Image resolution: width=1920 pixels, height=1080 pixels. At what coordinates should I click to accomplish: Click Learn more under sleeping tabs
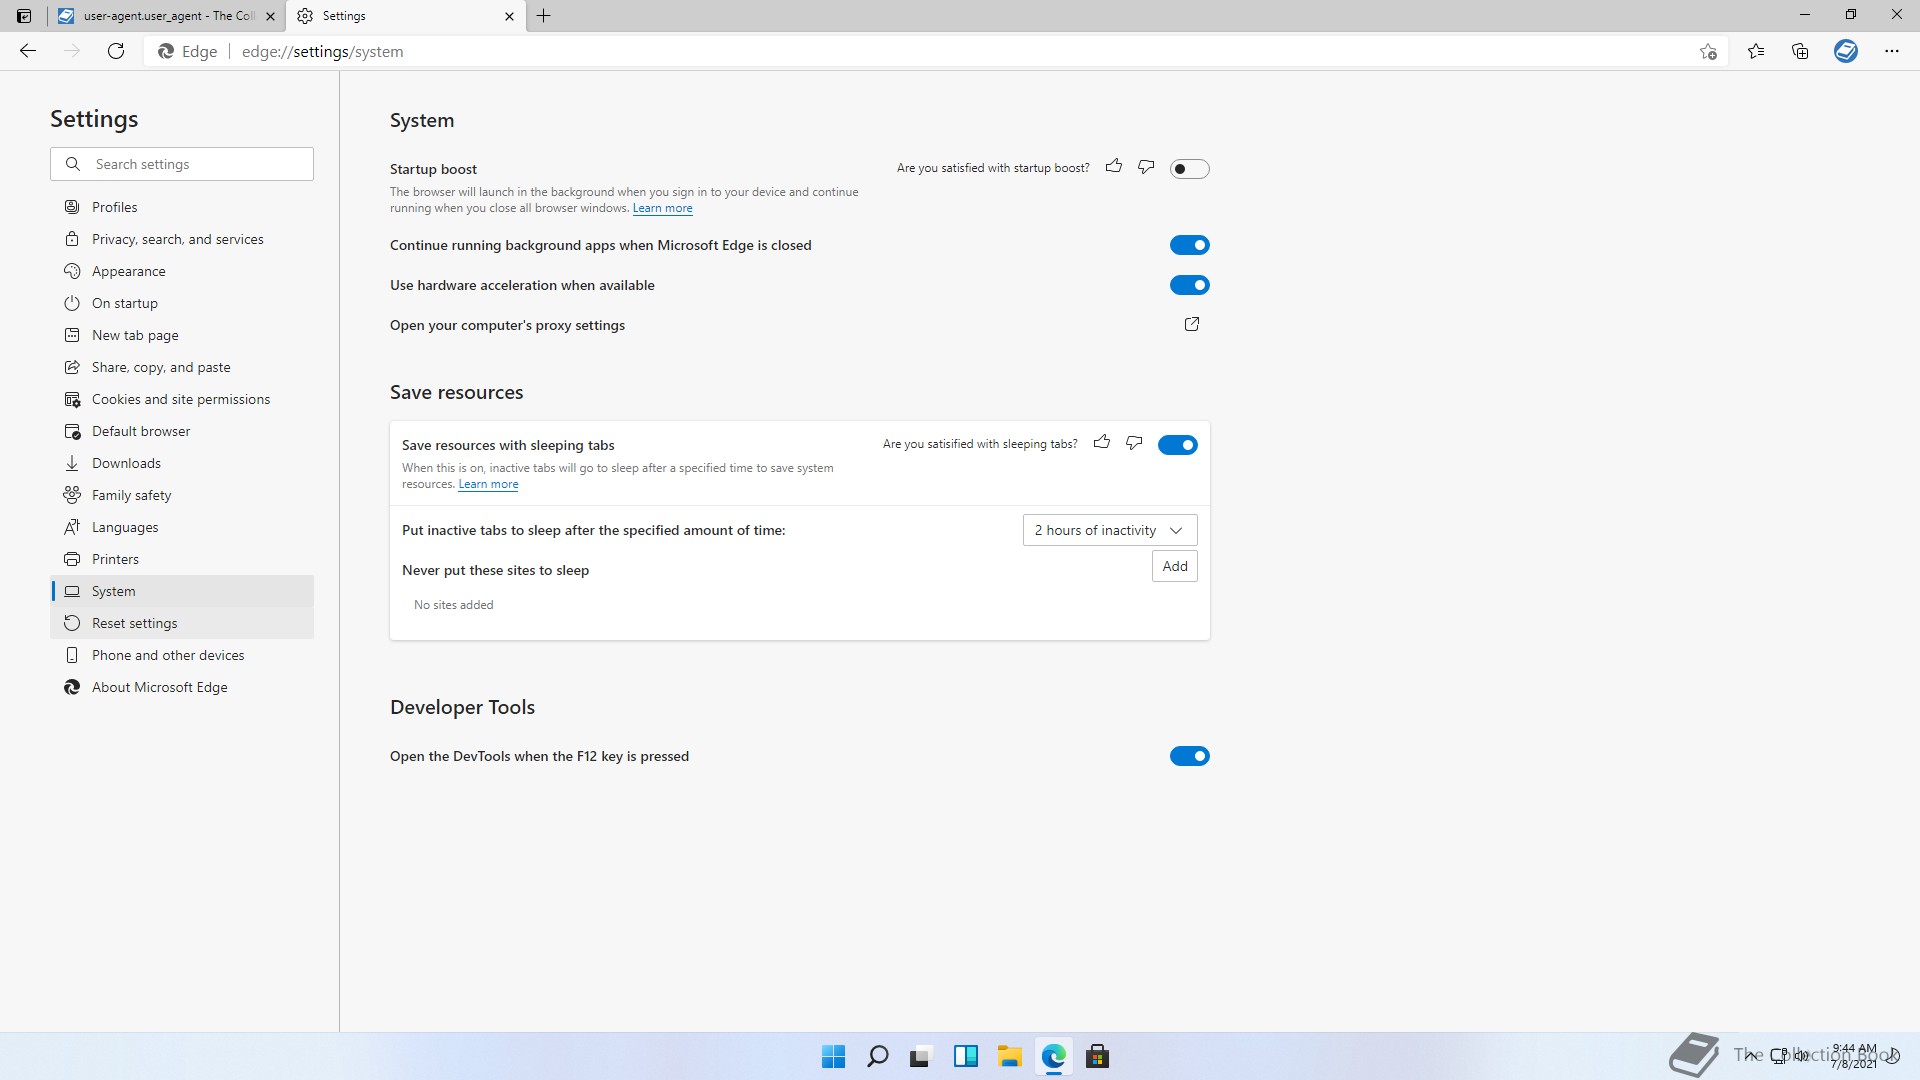488,484
